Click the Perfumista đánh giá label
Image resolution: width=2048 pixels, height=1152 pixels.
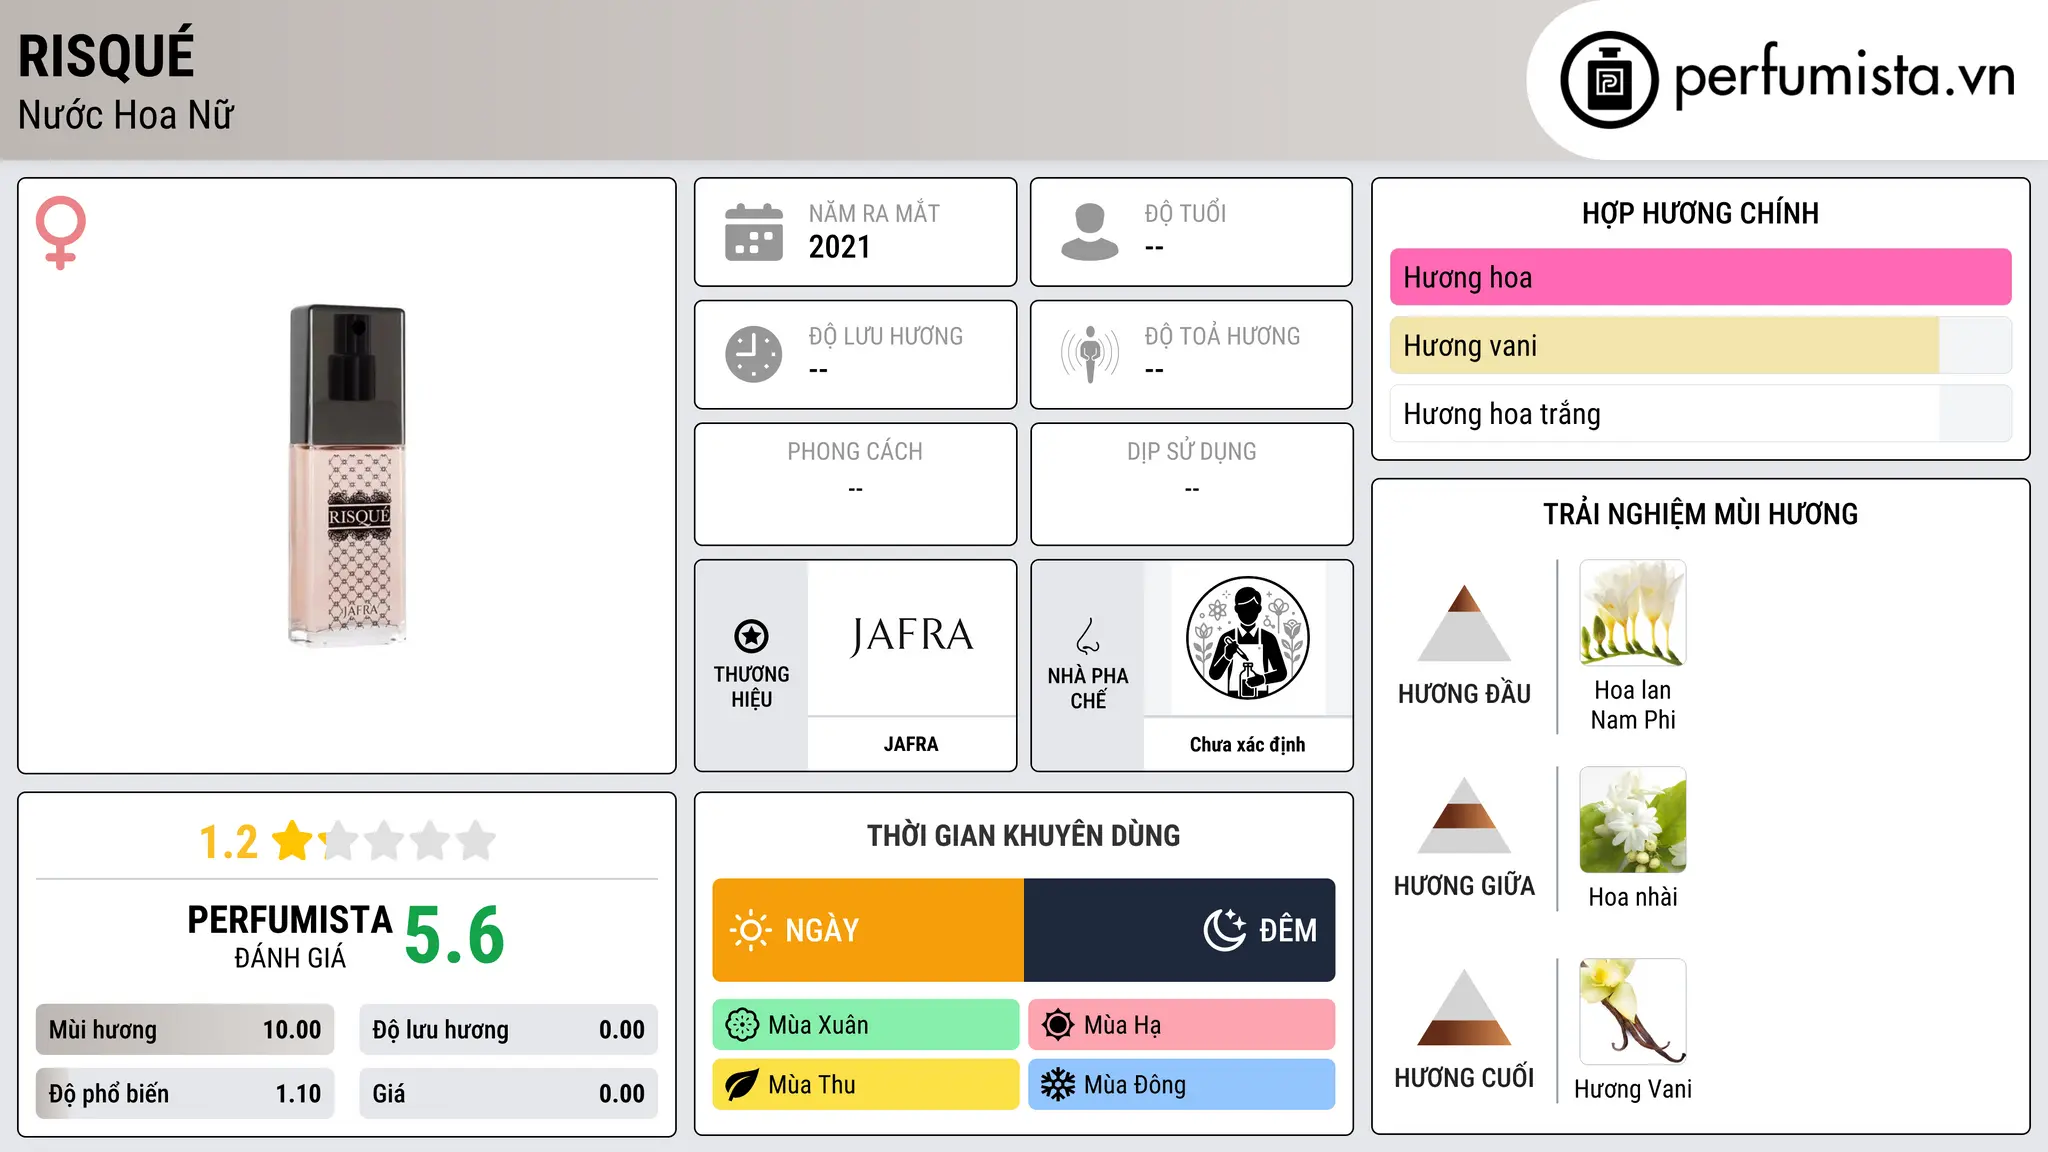(x=290, y=936)
